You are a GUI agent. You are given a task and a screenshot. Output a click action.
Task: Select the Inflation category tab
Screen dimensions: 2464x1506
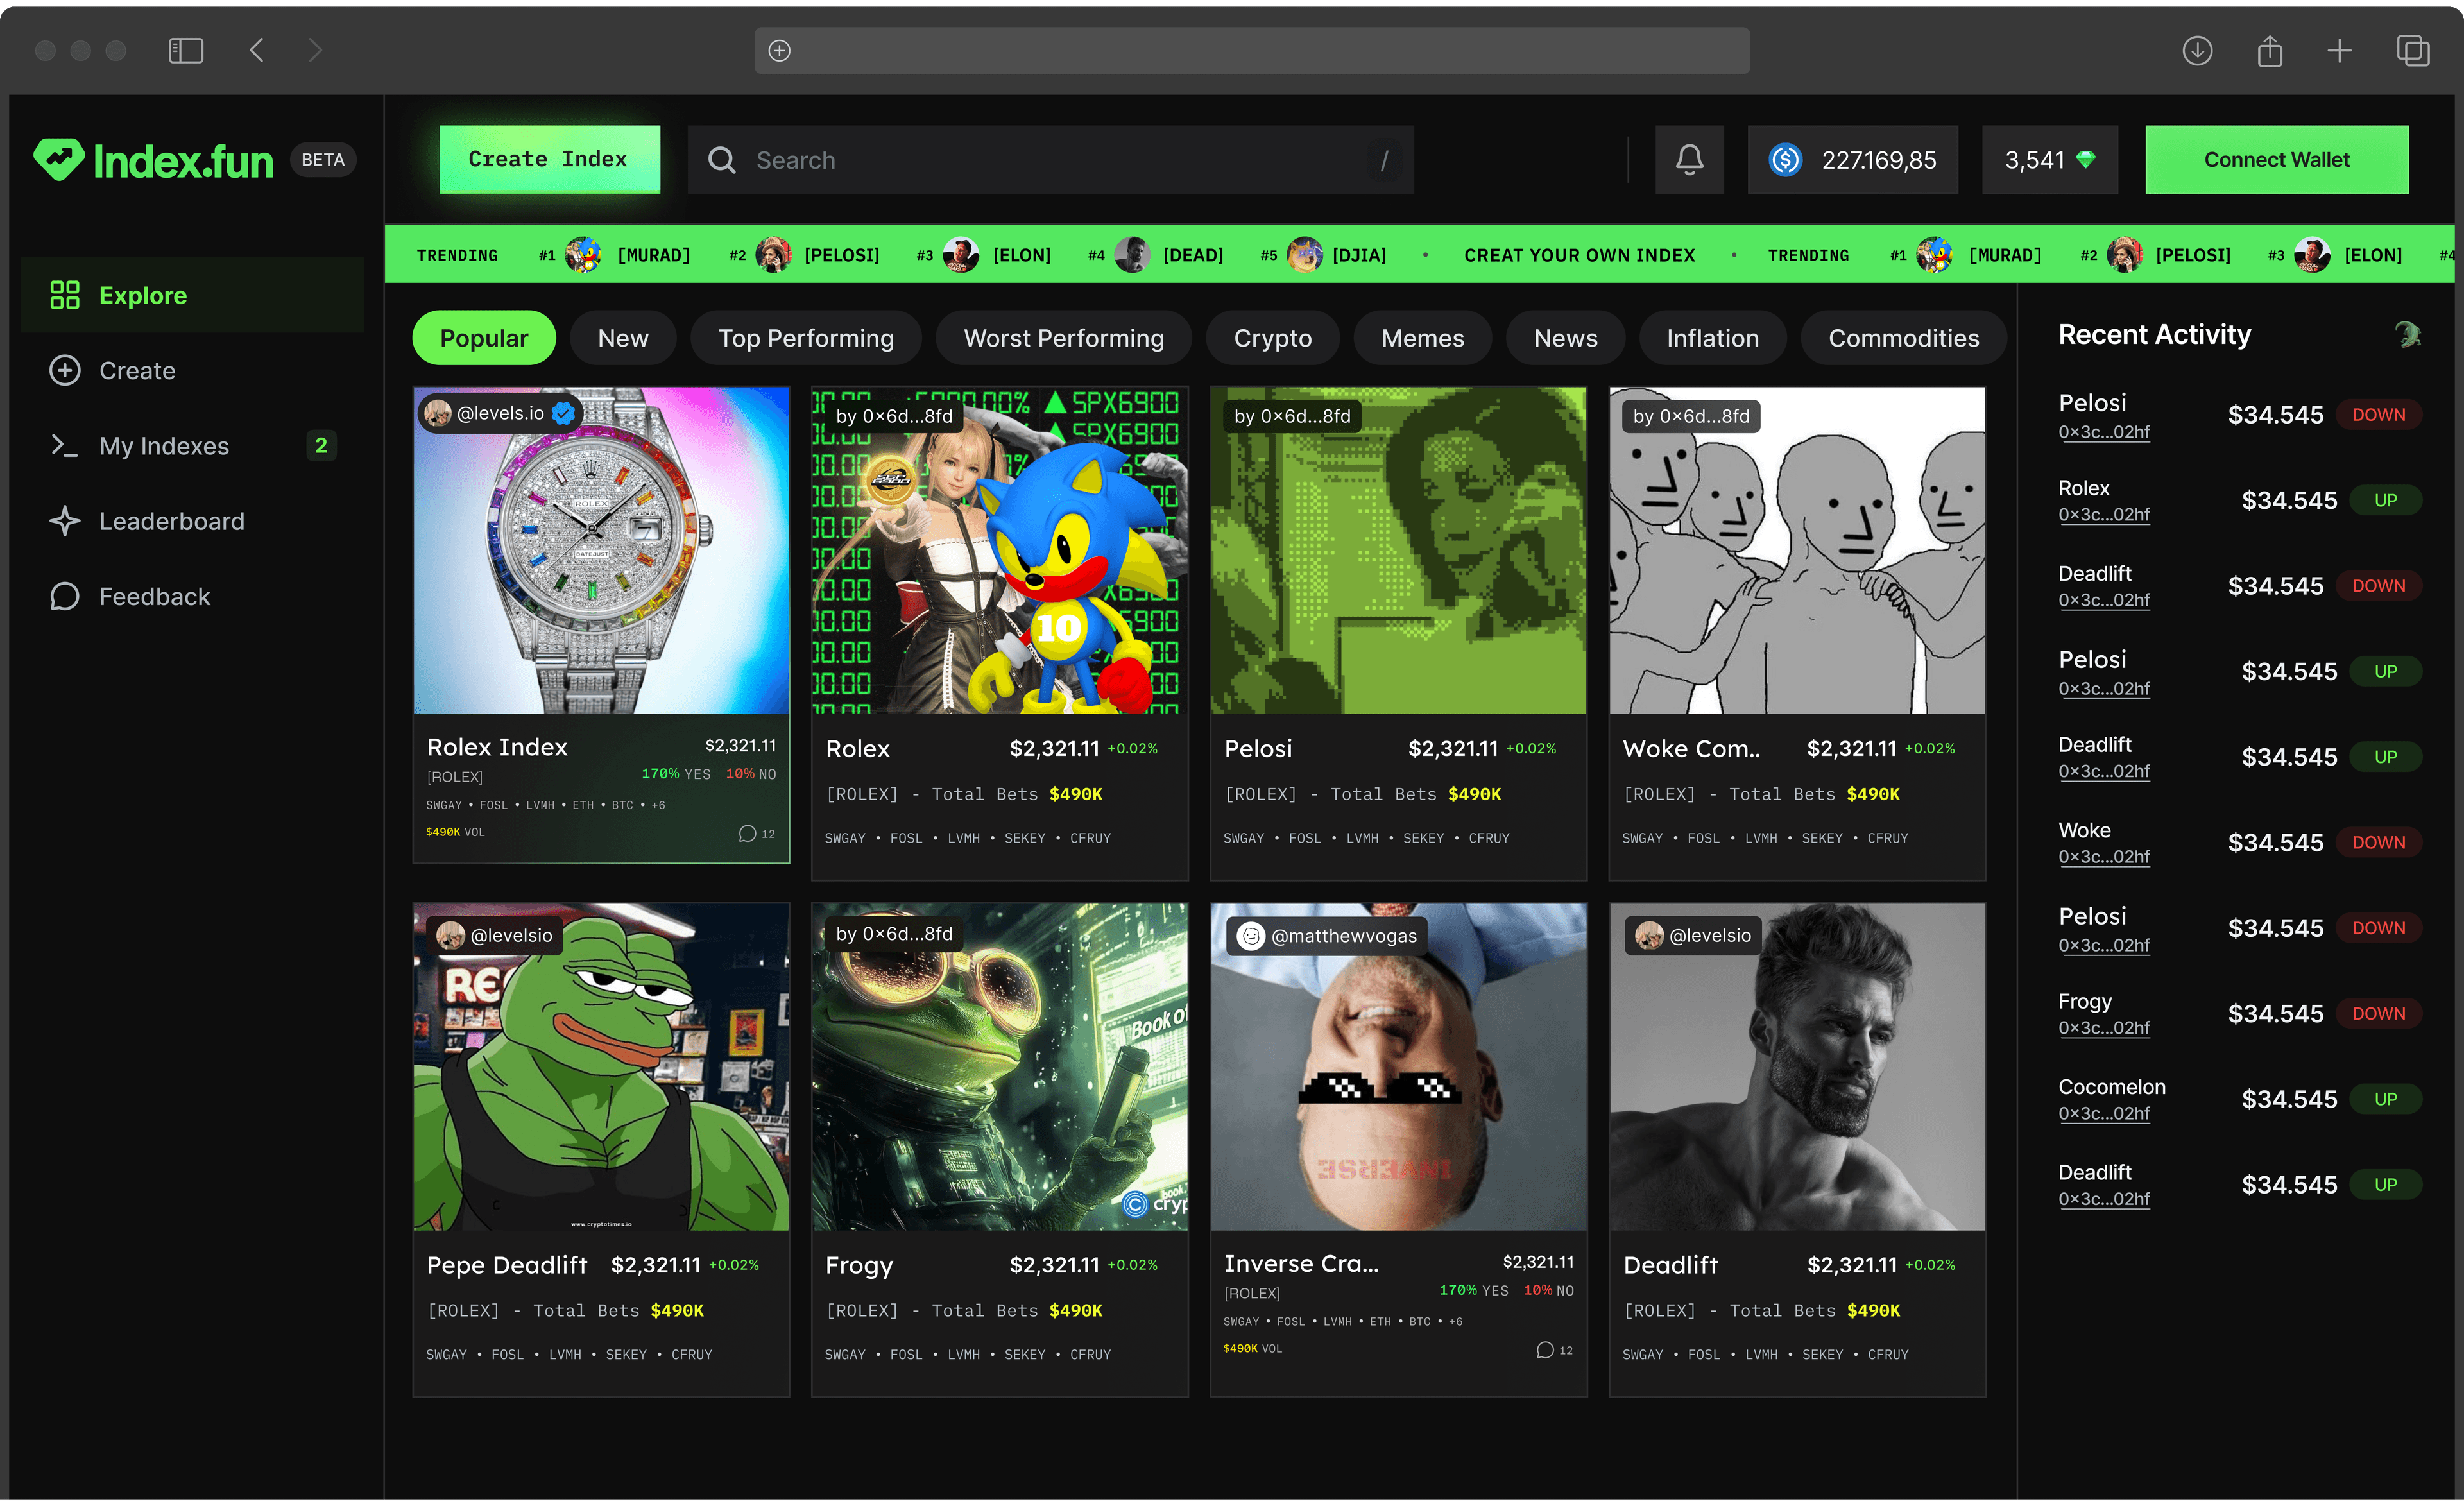click(x=1713, y=338)
